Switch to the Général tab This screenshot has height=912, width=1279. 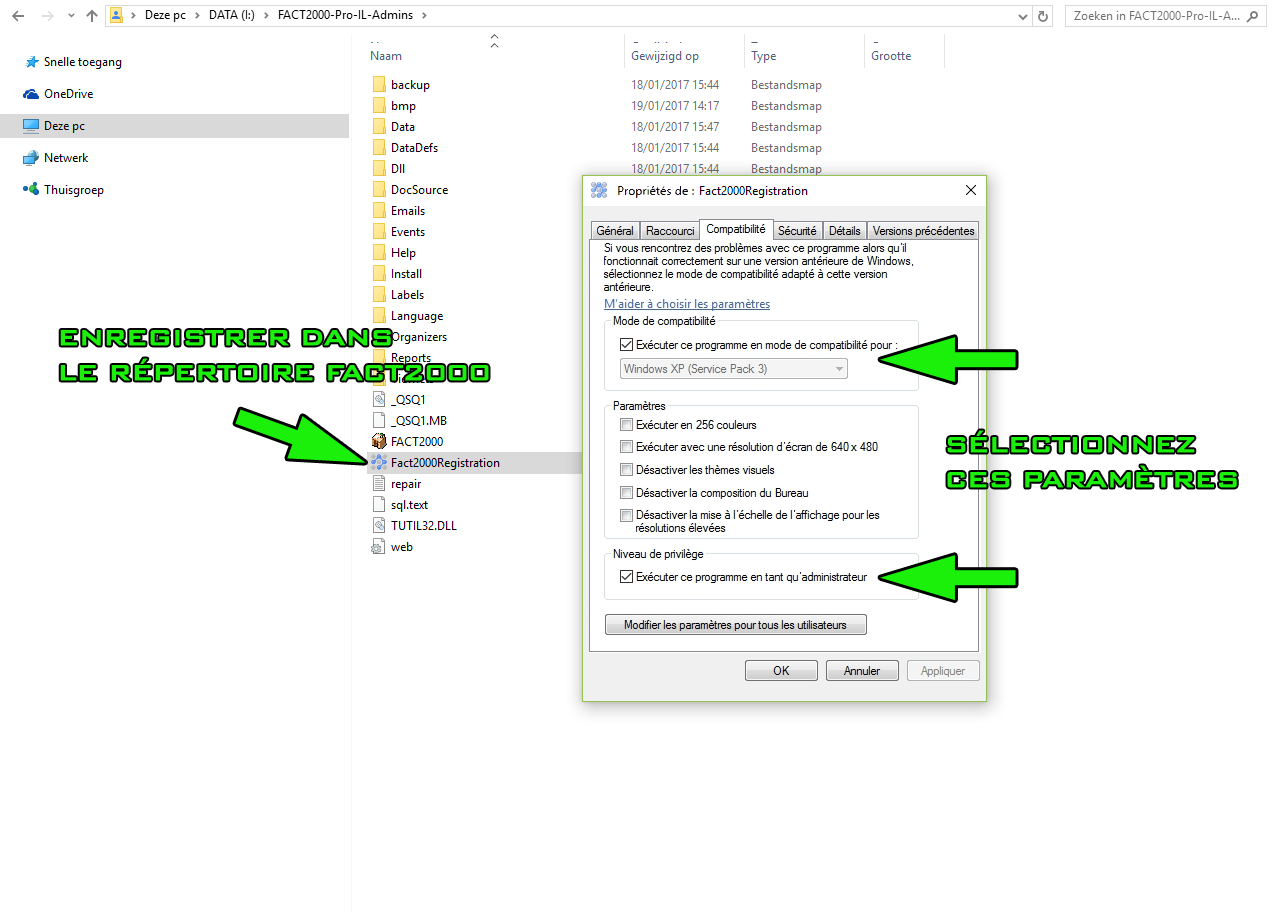pos(615,231)
